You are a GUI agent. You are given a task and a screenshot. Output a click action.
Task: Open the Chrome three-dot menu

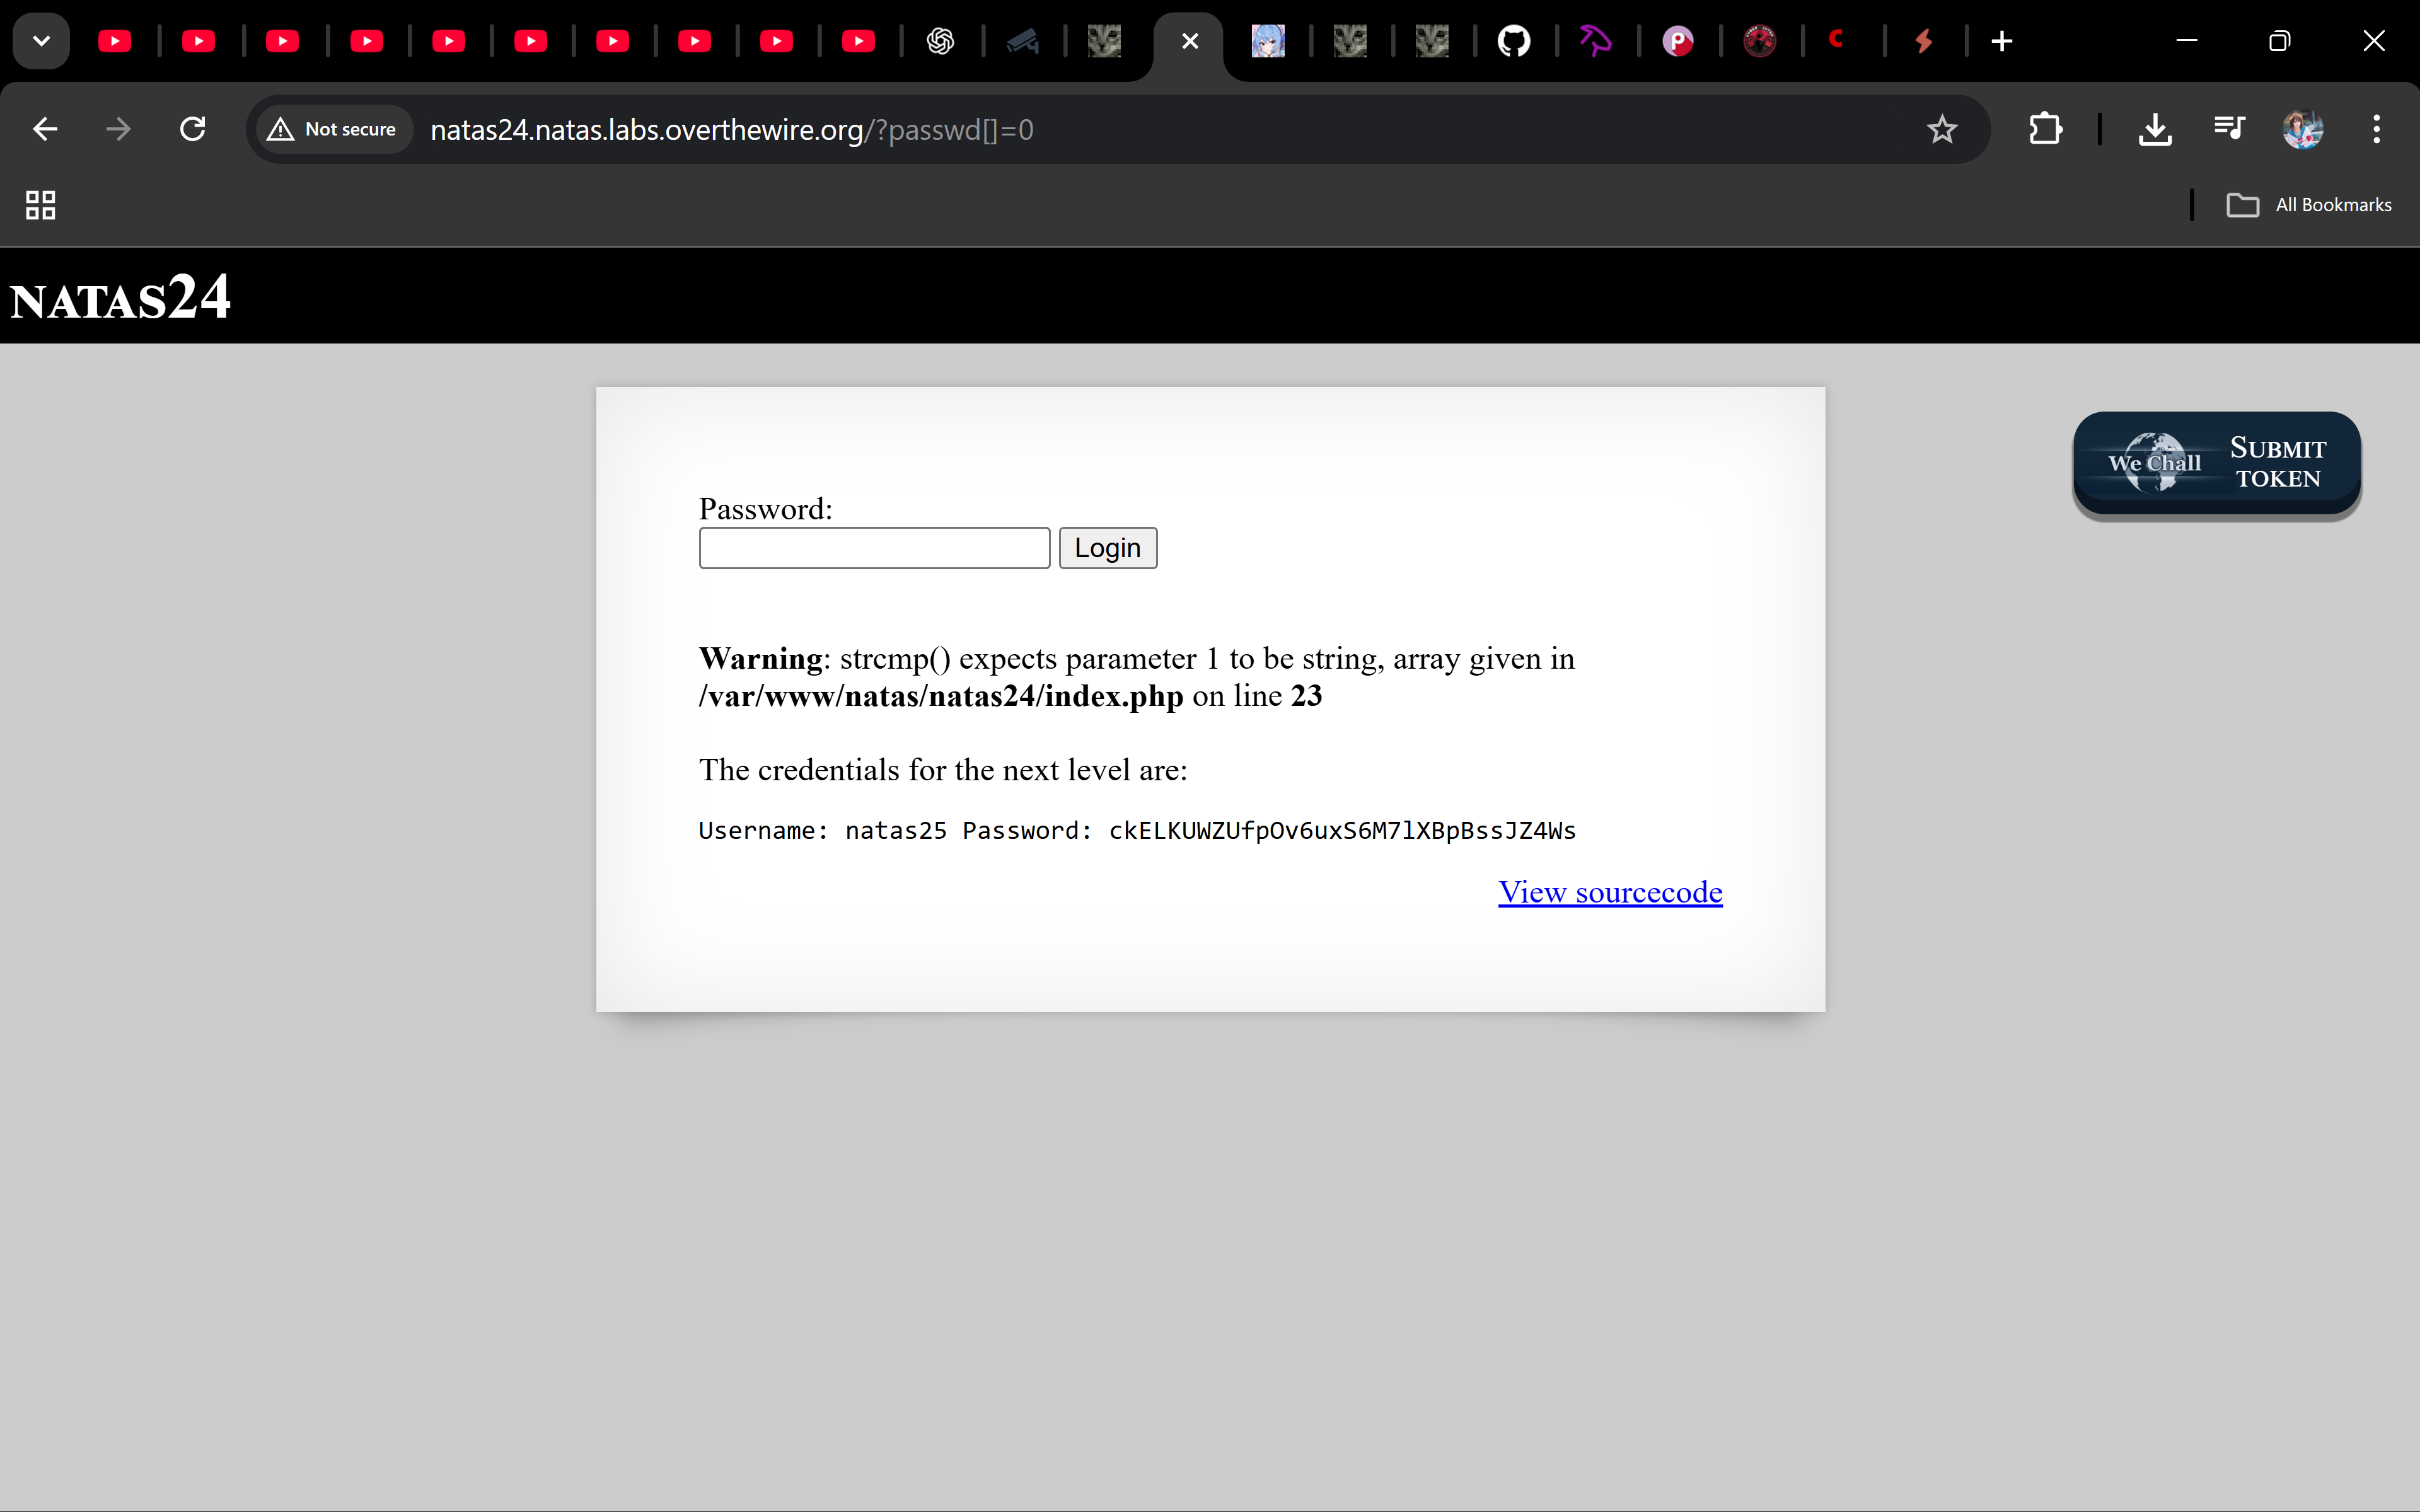pos(2376,129)
